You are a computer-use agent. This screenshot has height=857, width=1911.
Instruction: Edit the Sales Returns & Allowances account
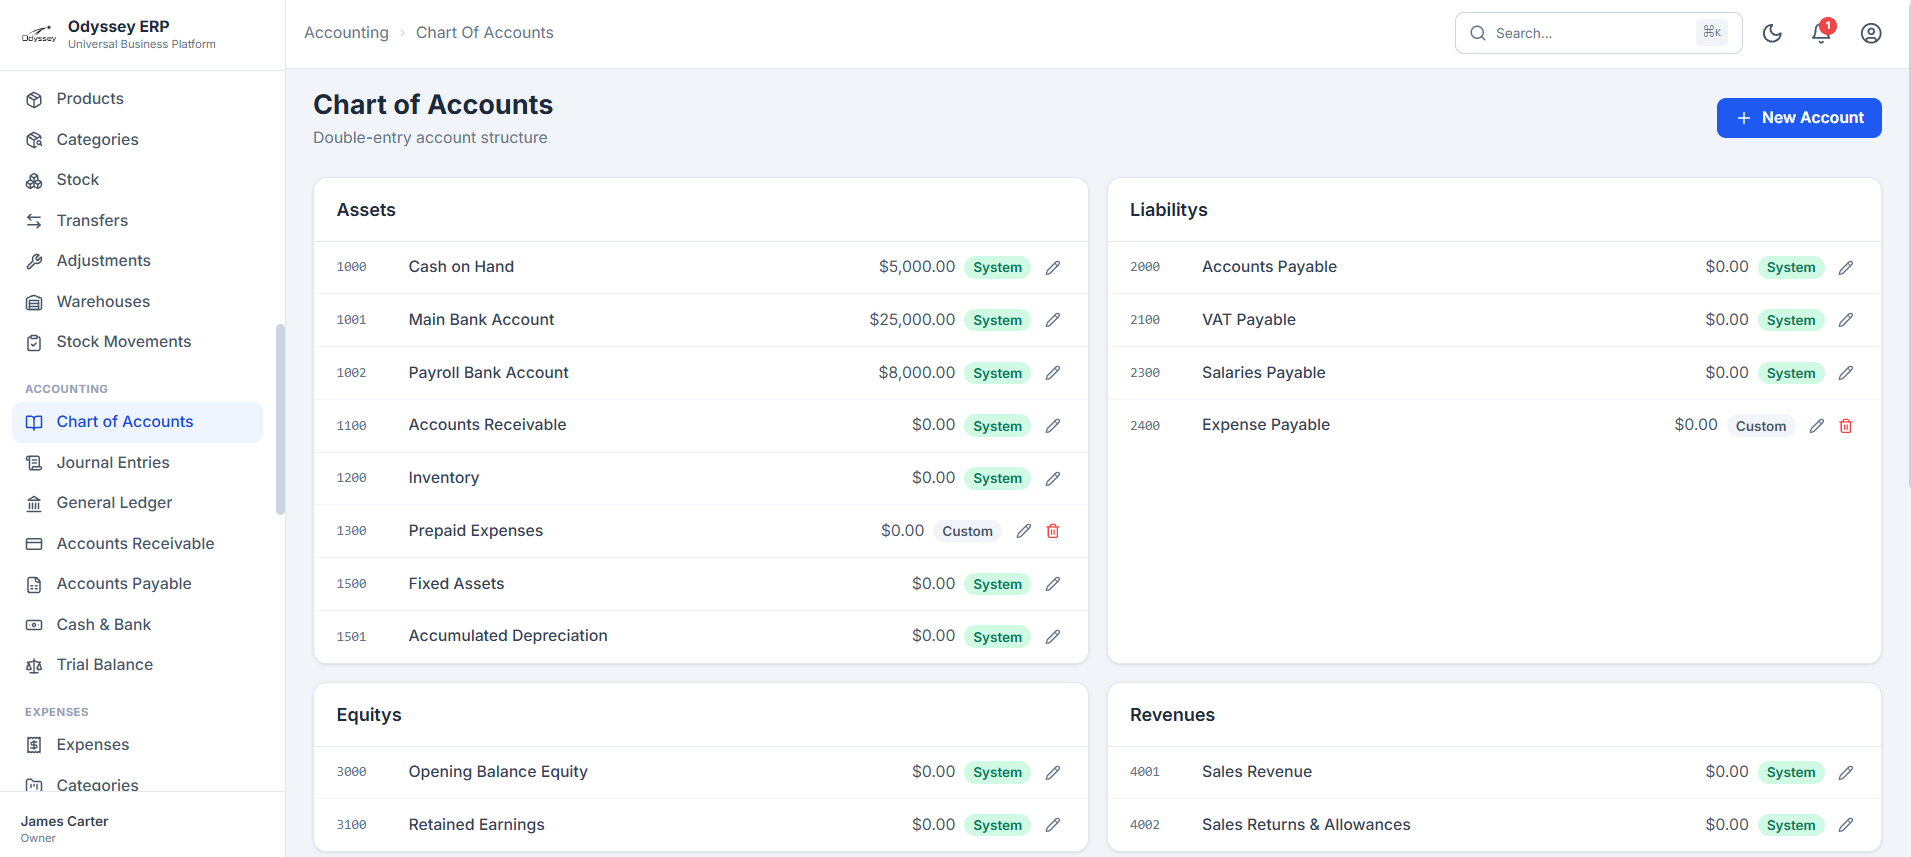click(x=1846, y=825)
